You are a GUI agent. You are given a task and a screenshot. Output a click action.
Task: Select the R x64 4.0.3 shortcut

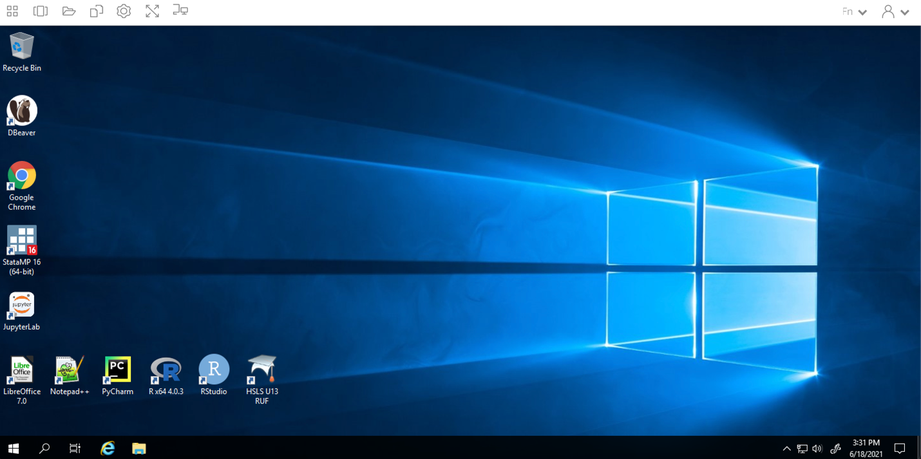[x=165, y=370]
